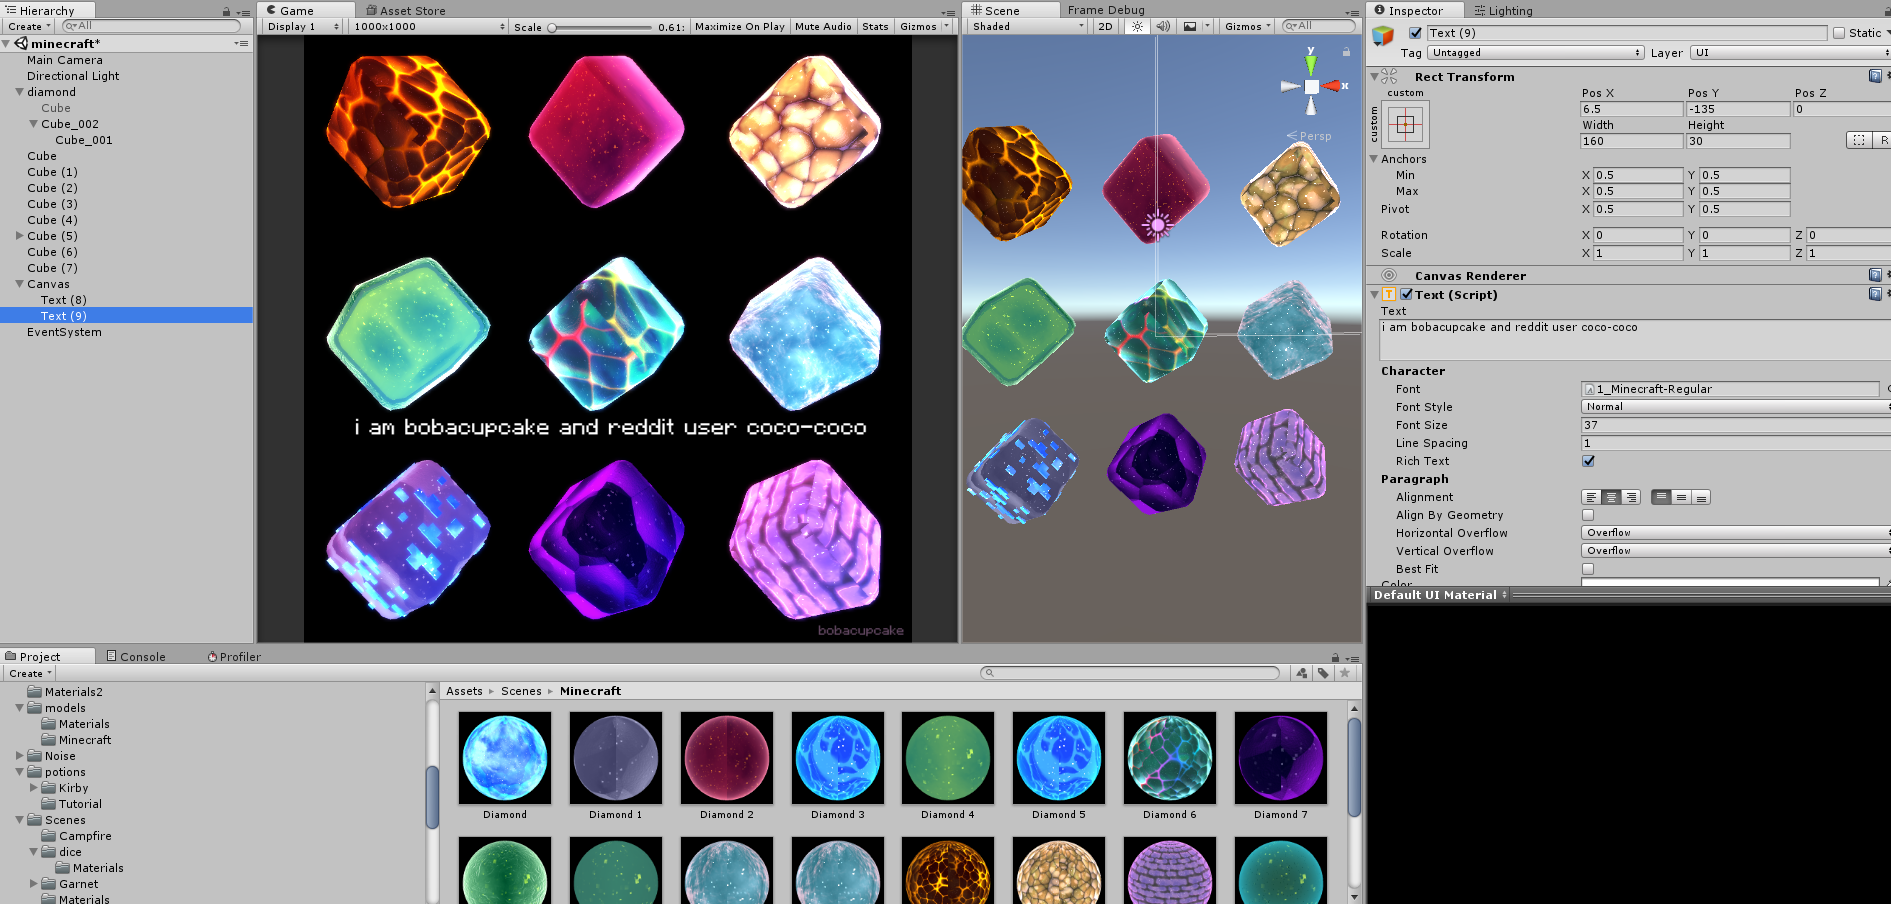Set text alignment to right
1891x904 pixels.
(x=1631, y=497)
